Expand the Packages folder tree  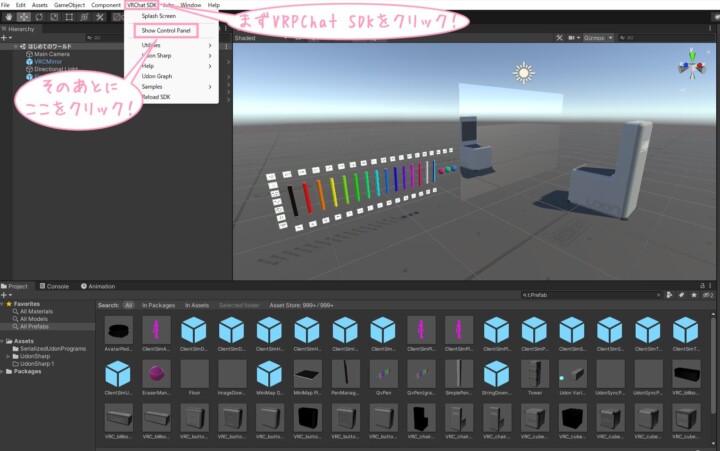click(2, 372)
